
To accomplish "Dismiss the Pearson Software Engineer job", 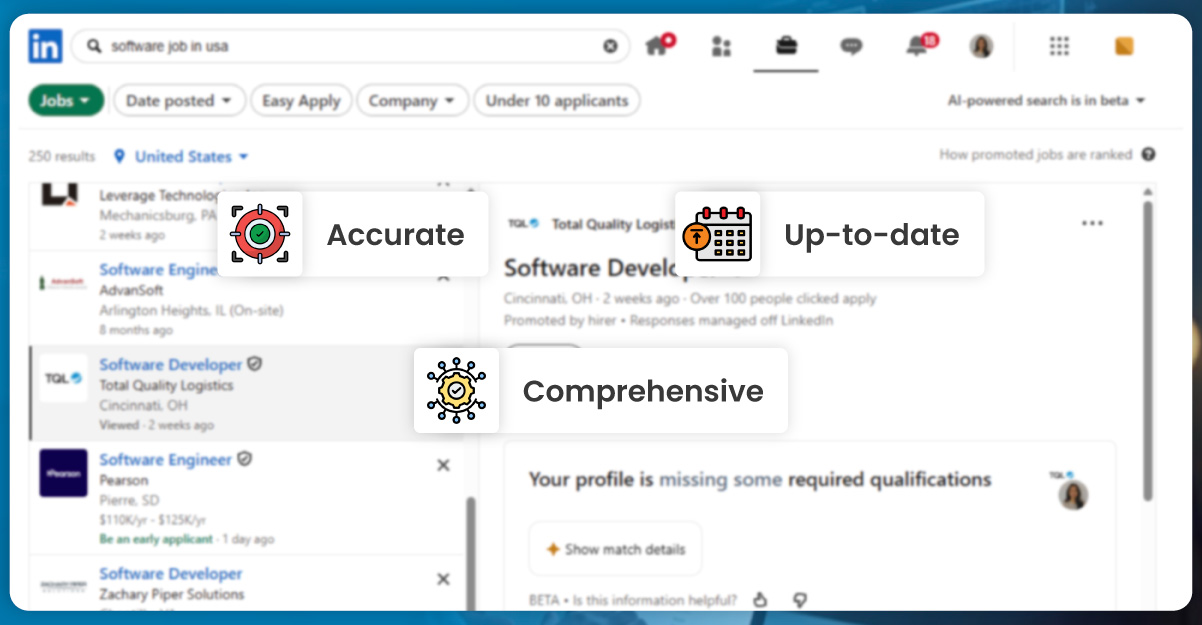I will (444, 465).
